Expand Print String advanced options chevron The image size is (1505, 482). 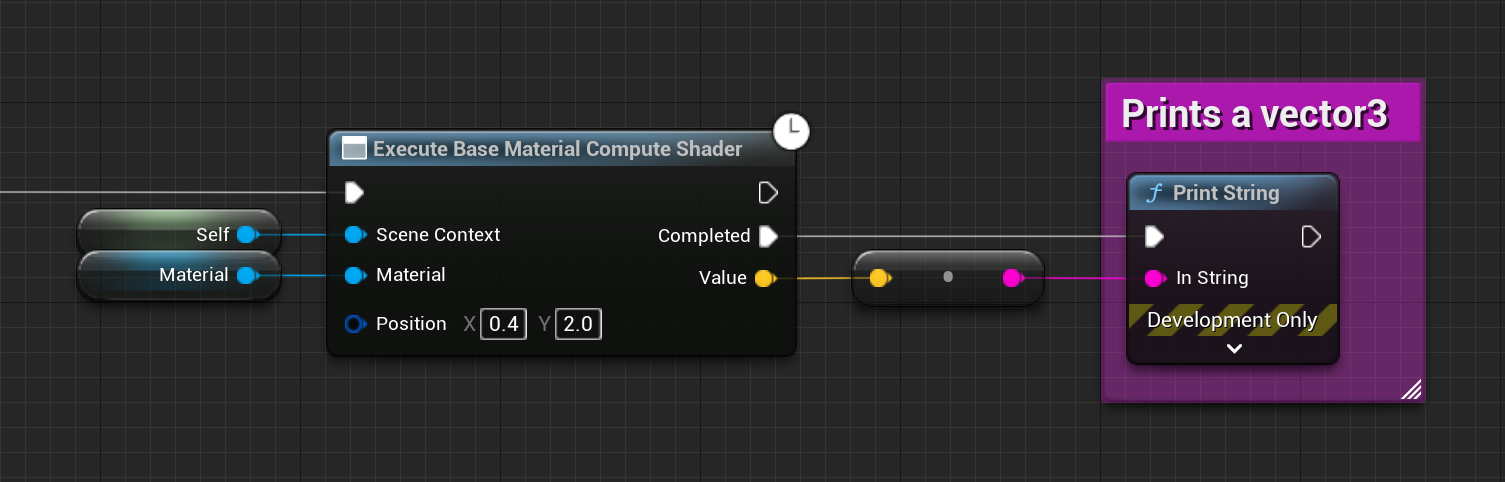[1234, 349]
